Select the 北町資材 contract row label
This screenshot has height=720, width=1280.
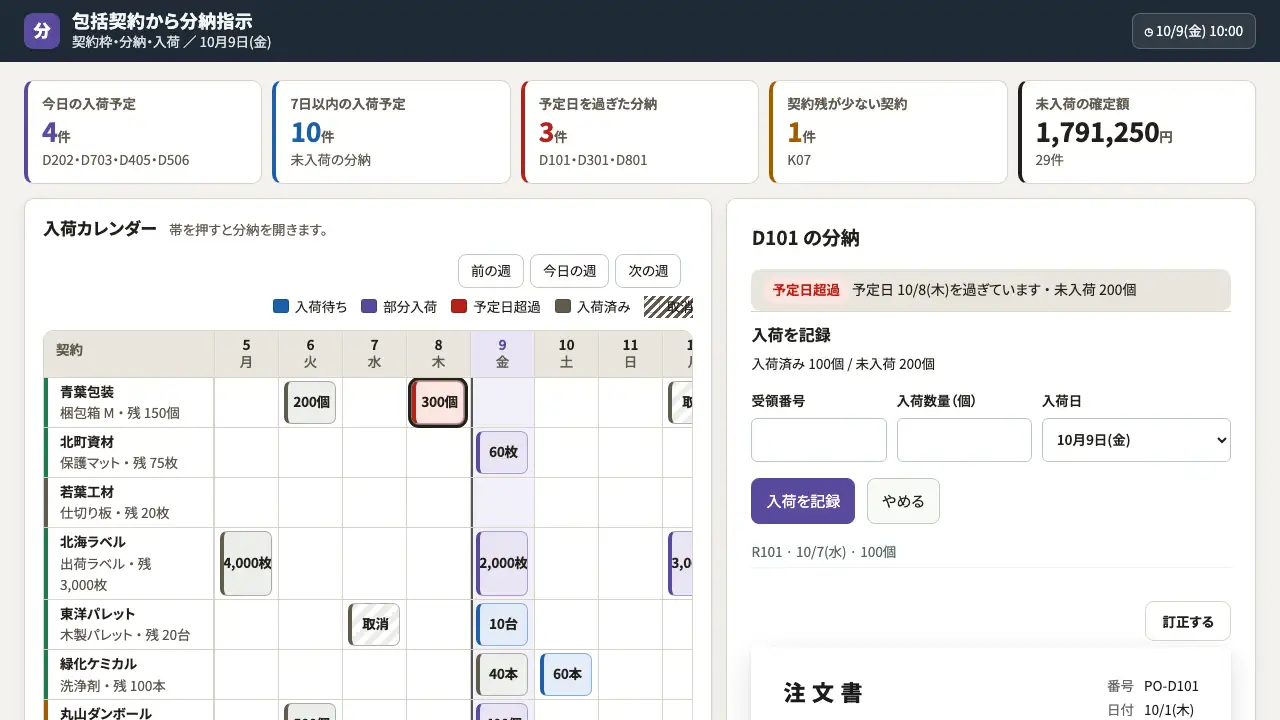(x=129, y=452)
